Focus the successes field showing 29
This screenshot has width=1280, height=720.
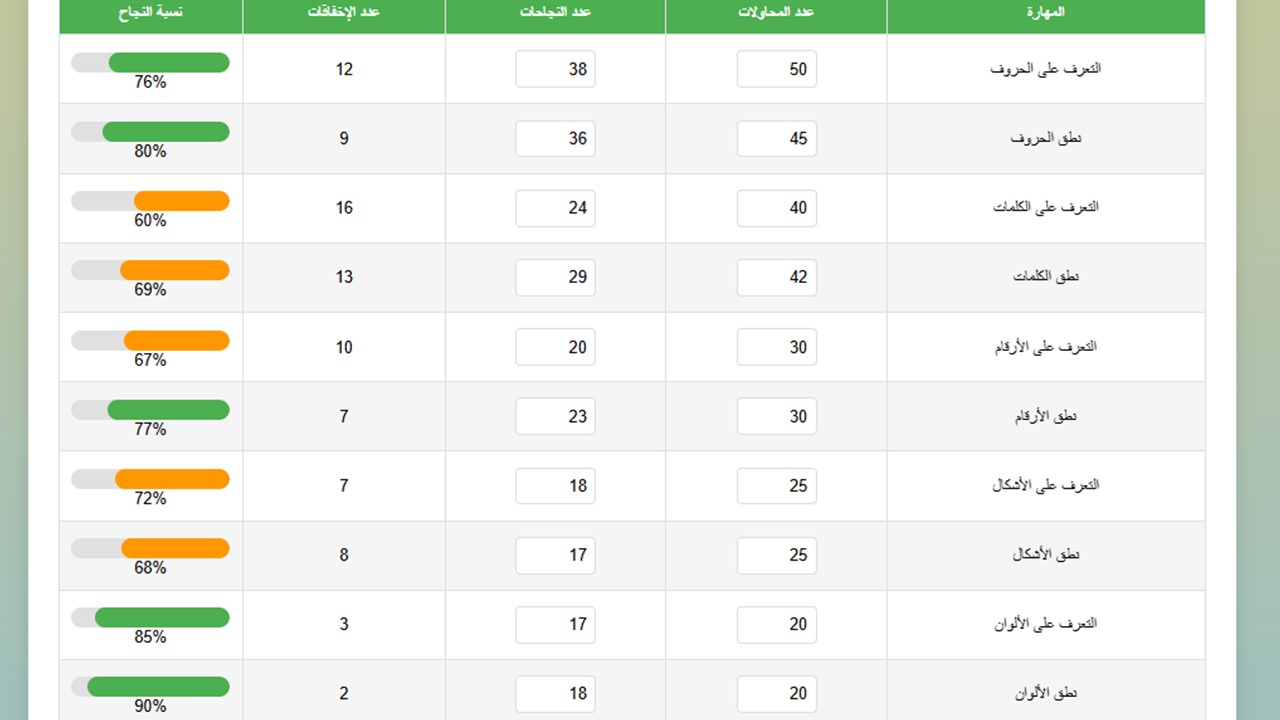click(x=555, y=277)
